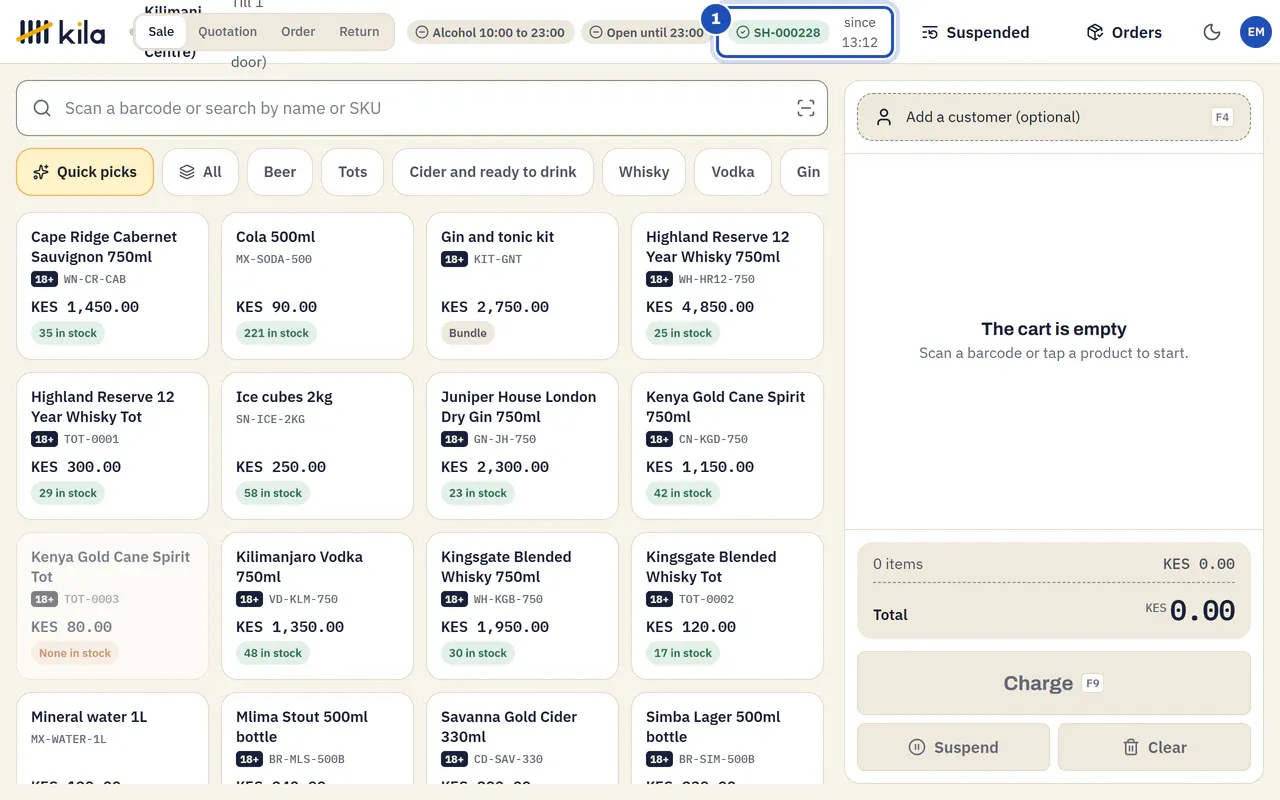Toggle dark mode with the moon icon
Screen dimensions: 1280x800
pyautogui.click(x=1212, y=32)
